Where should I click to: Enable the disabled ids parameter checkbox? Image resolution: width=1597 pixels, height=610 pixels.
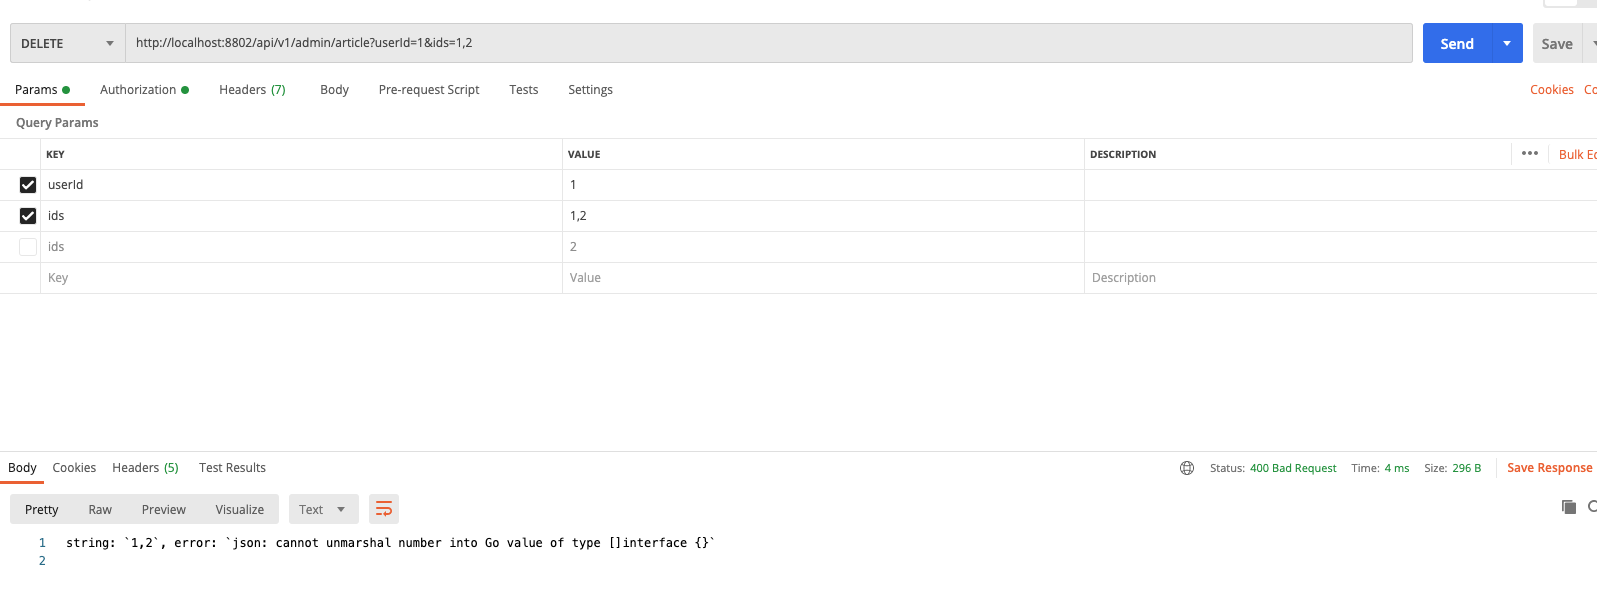click(28, 247)
